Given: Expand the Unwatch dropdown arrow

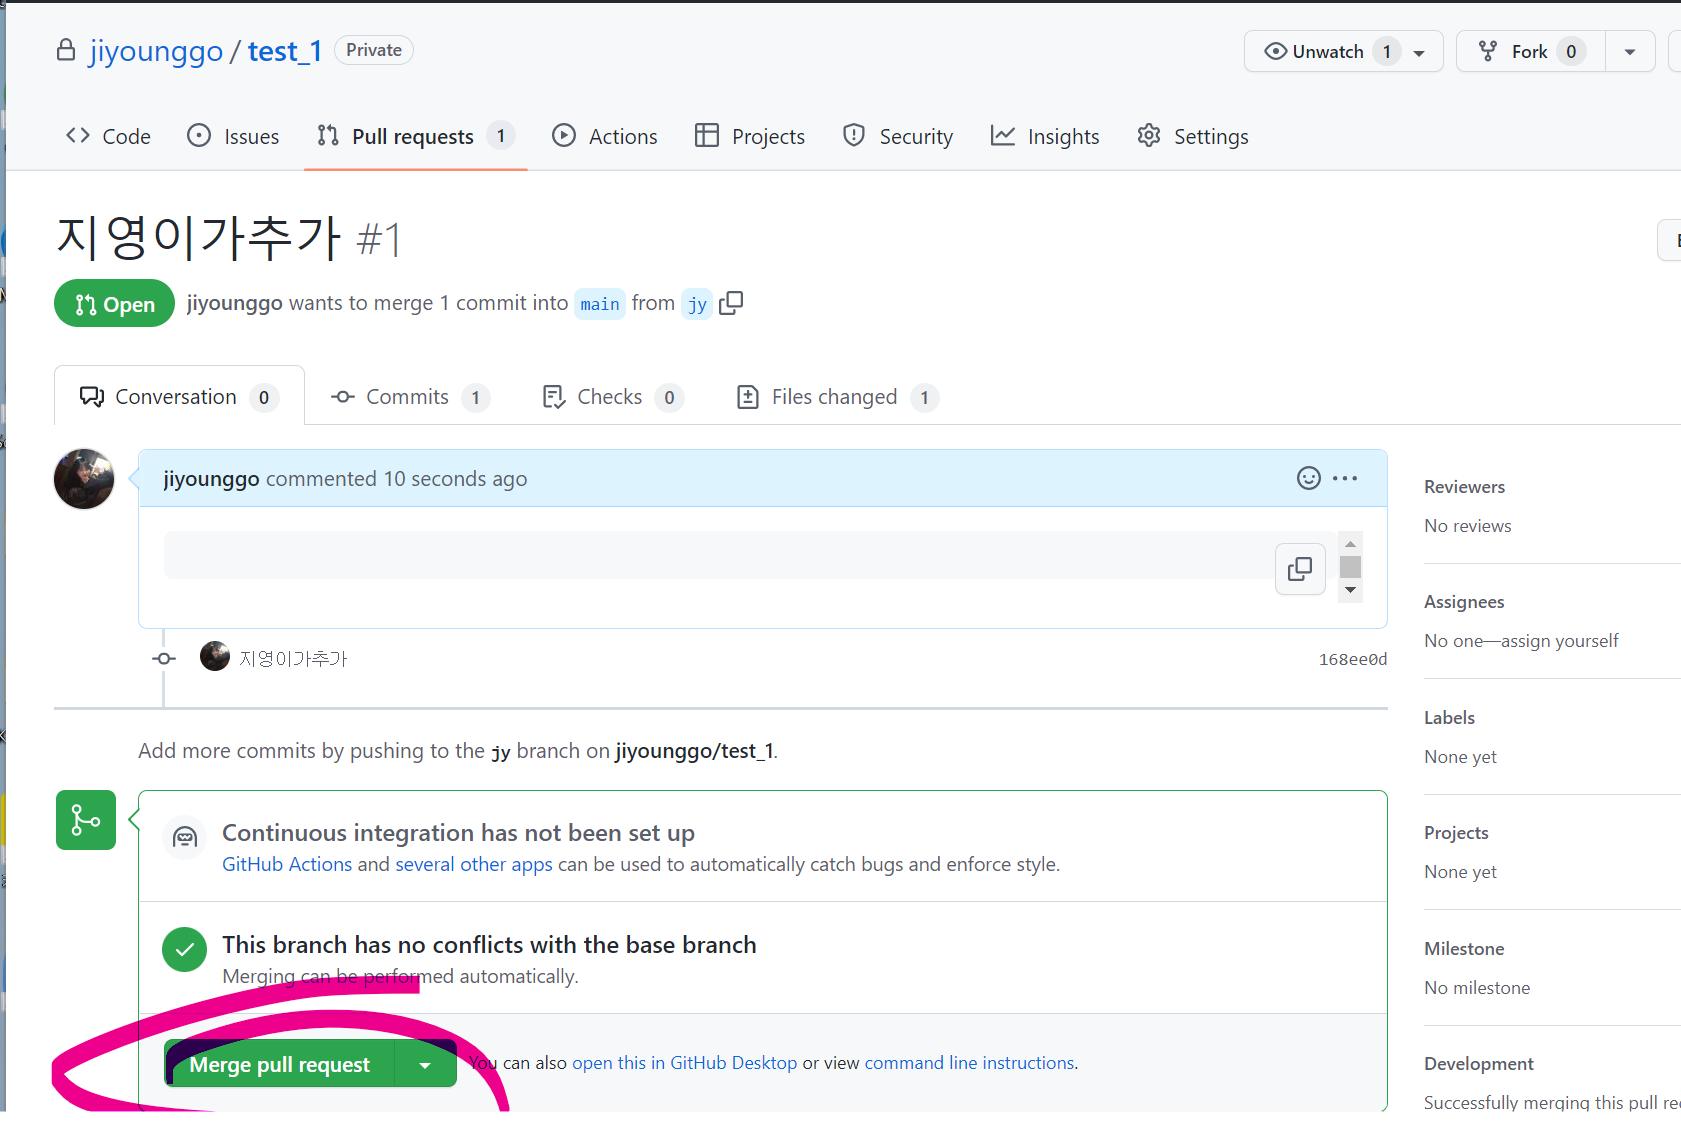Looking at the screenshot, I should (x=1419, y=52).
